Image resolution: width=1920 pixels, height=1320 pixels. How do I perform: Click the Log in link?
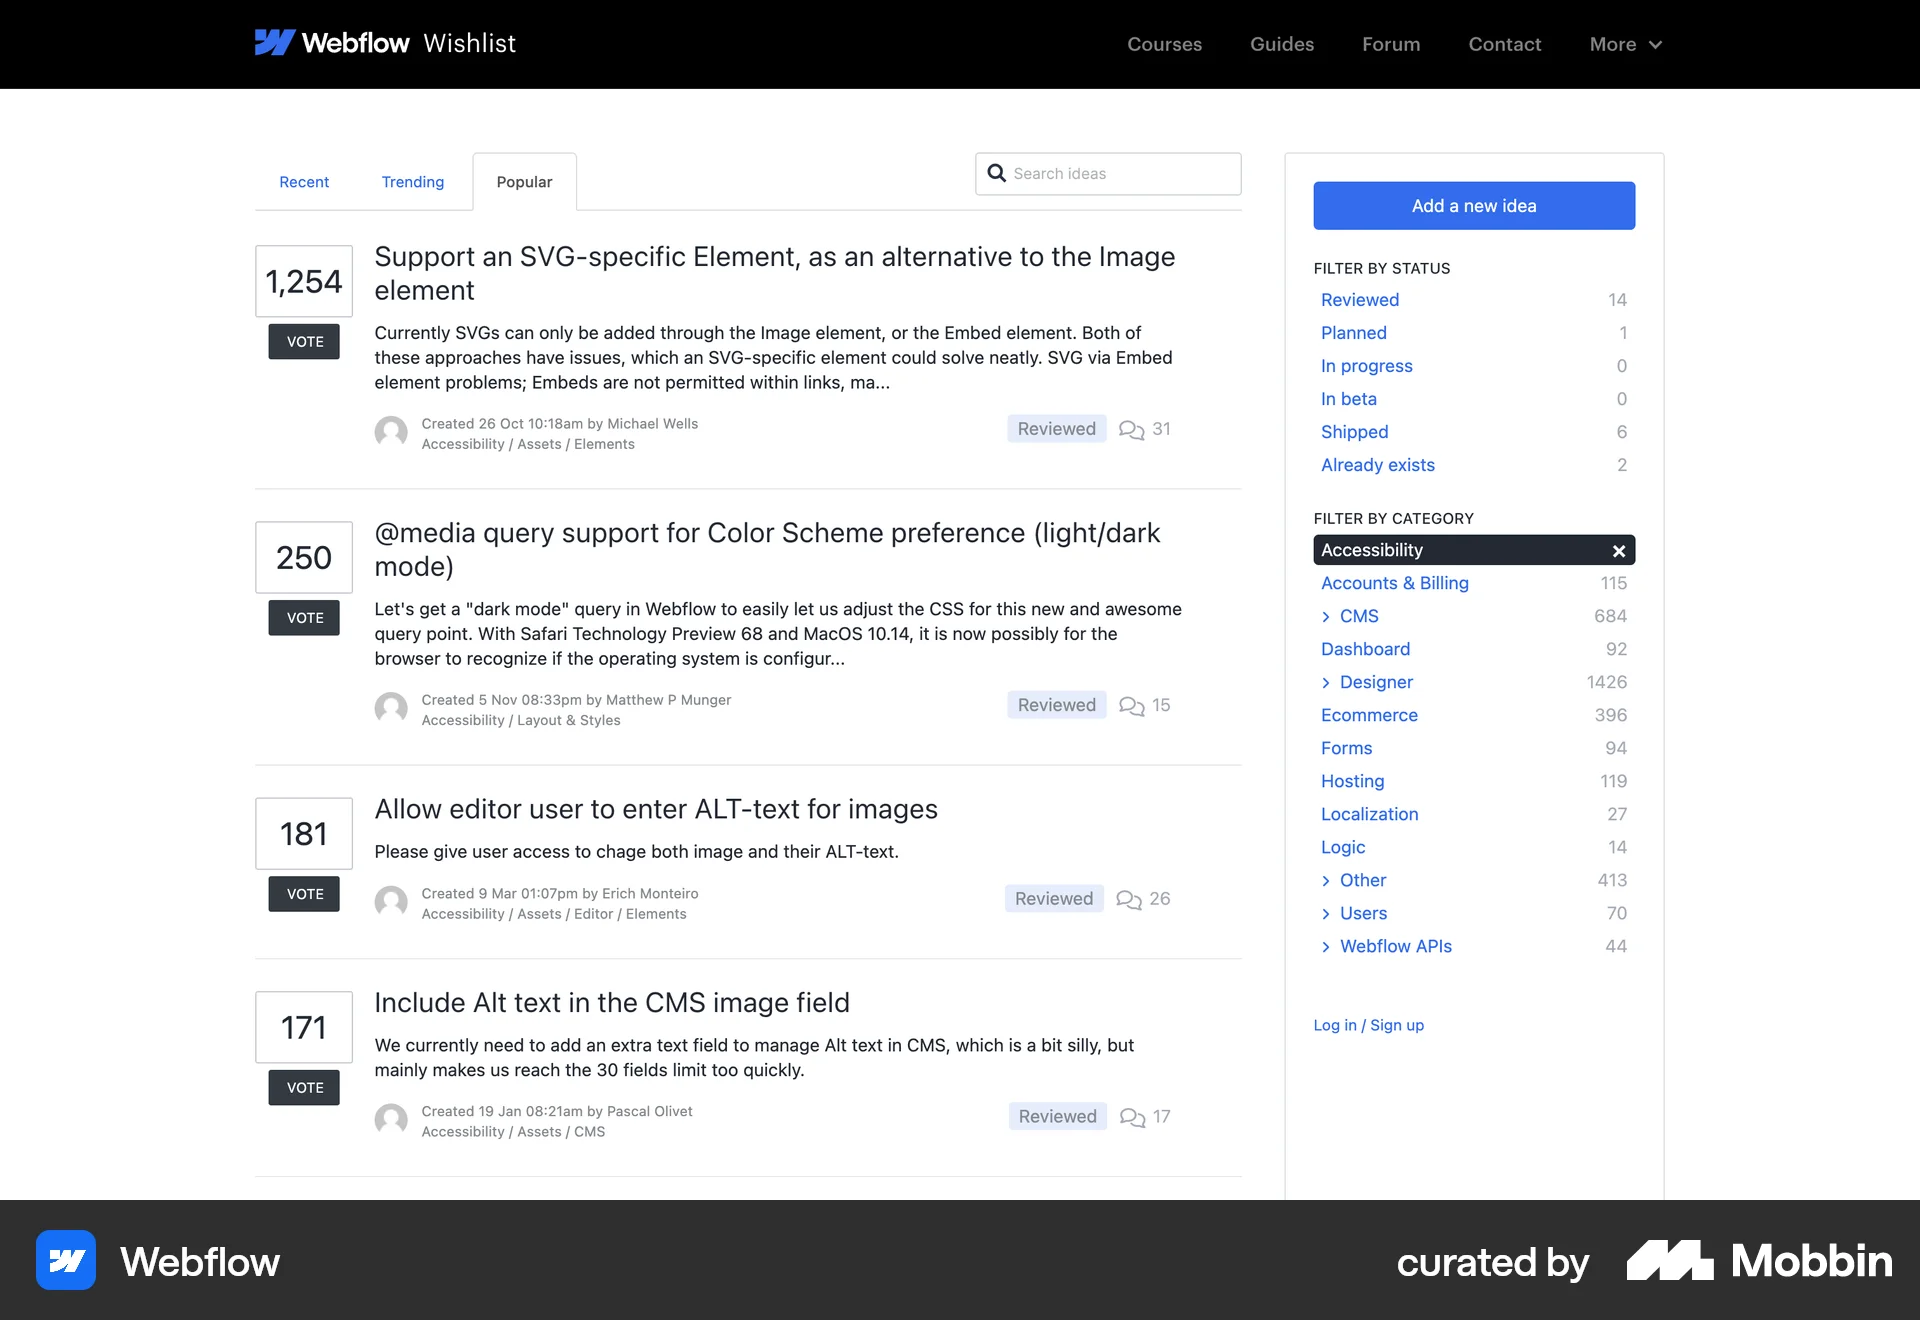point(1334,1025)
